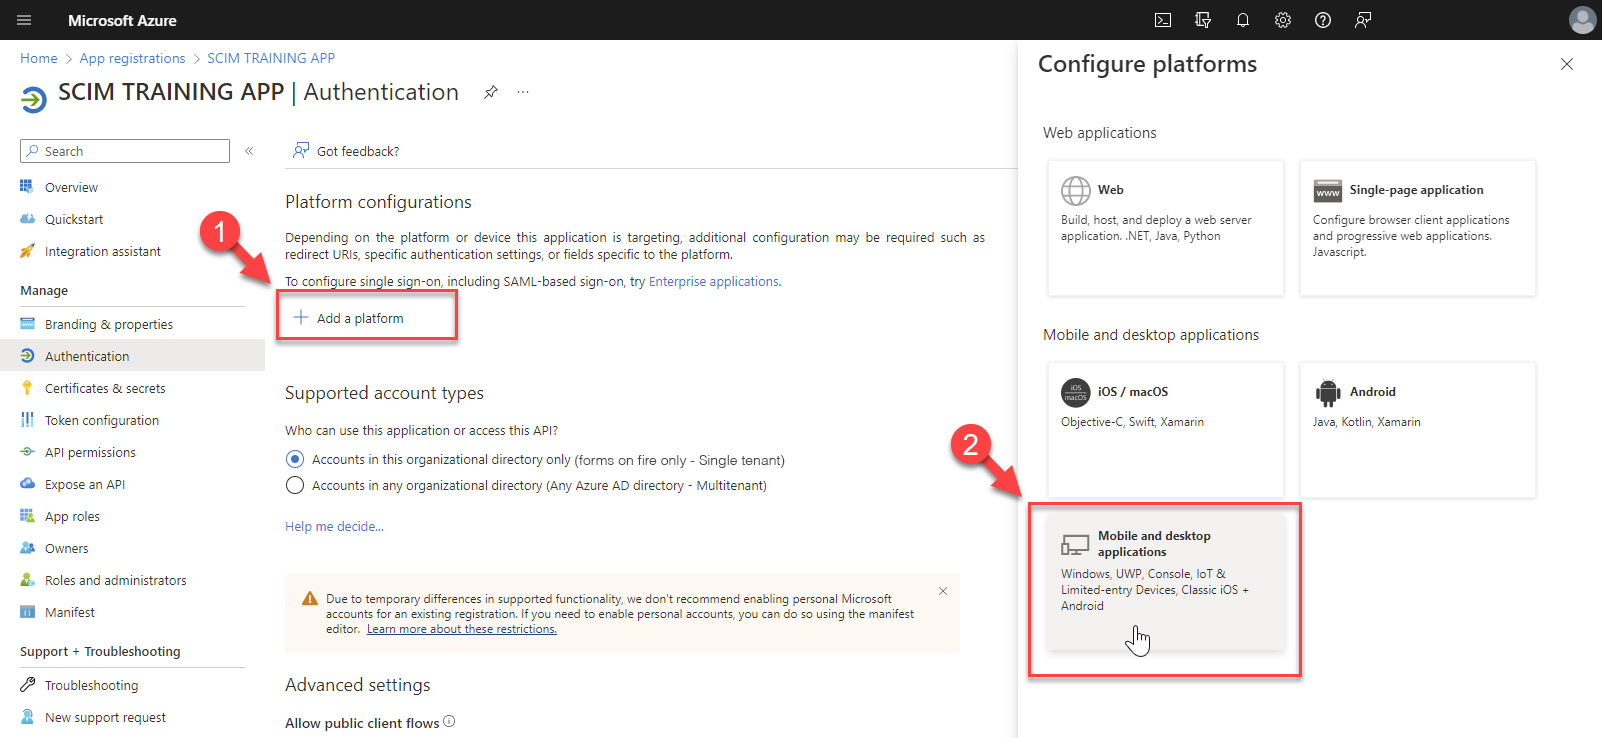Open the Feedback icon in top bar
Screen dimensions: 1602x738
pos(1363,20)
